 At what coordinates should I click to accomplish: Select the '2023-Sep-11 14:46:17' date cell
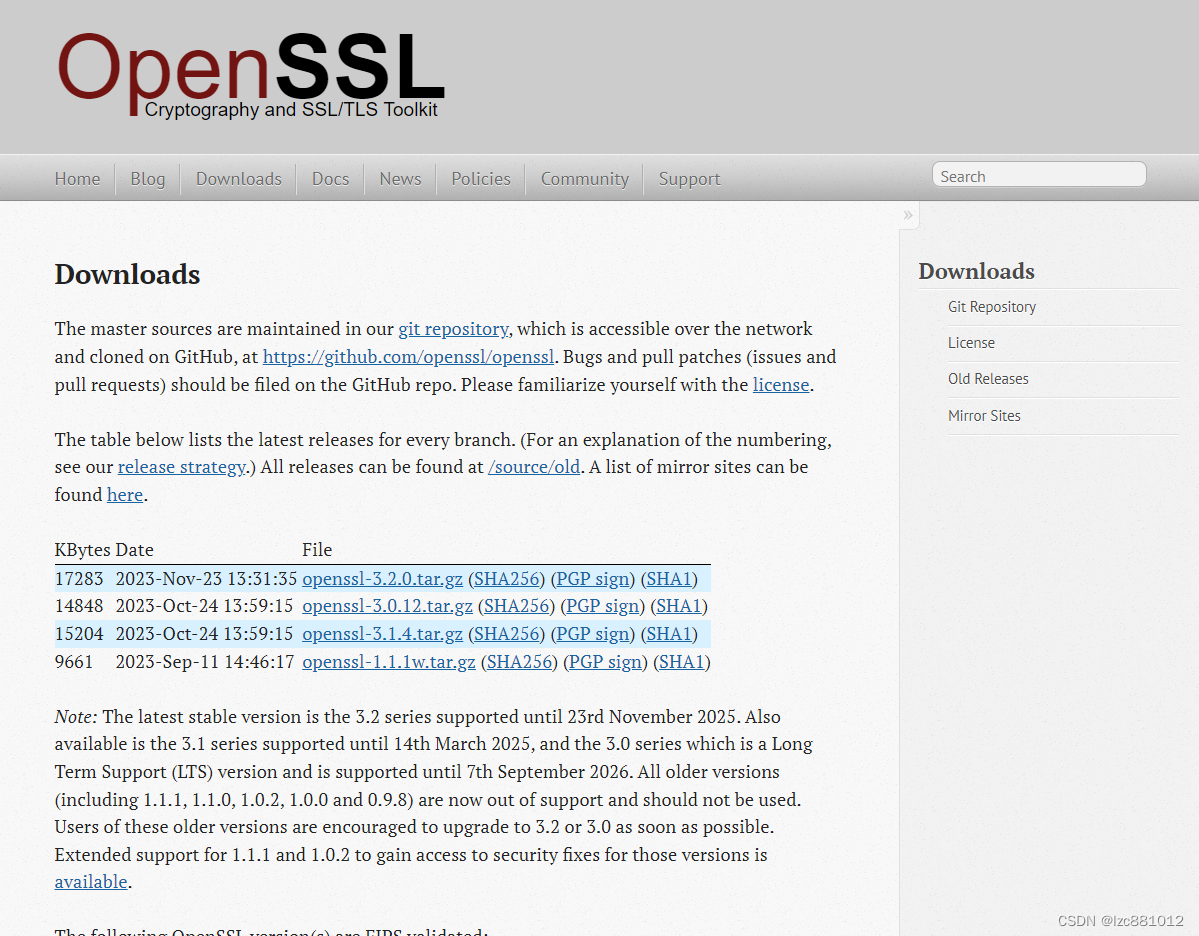(x=205, y=662)
